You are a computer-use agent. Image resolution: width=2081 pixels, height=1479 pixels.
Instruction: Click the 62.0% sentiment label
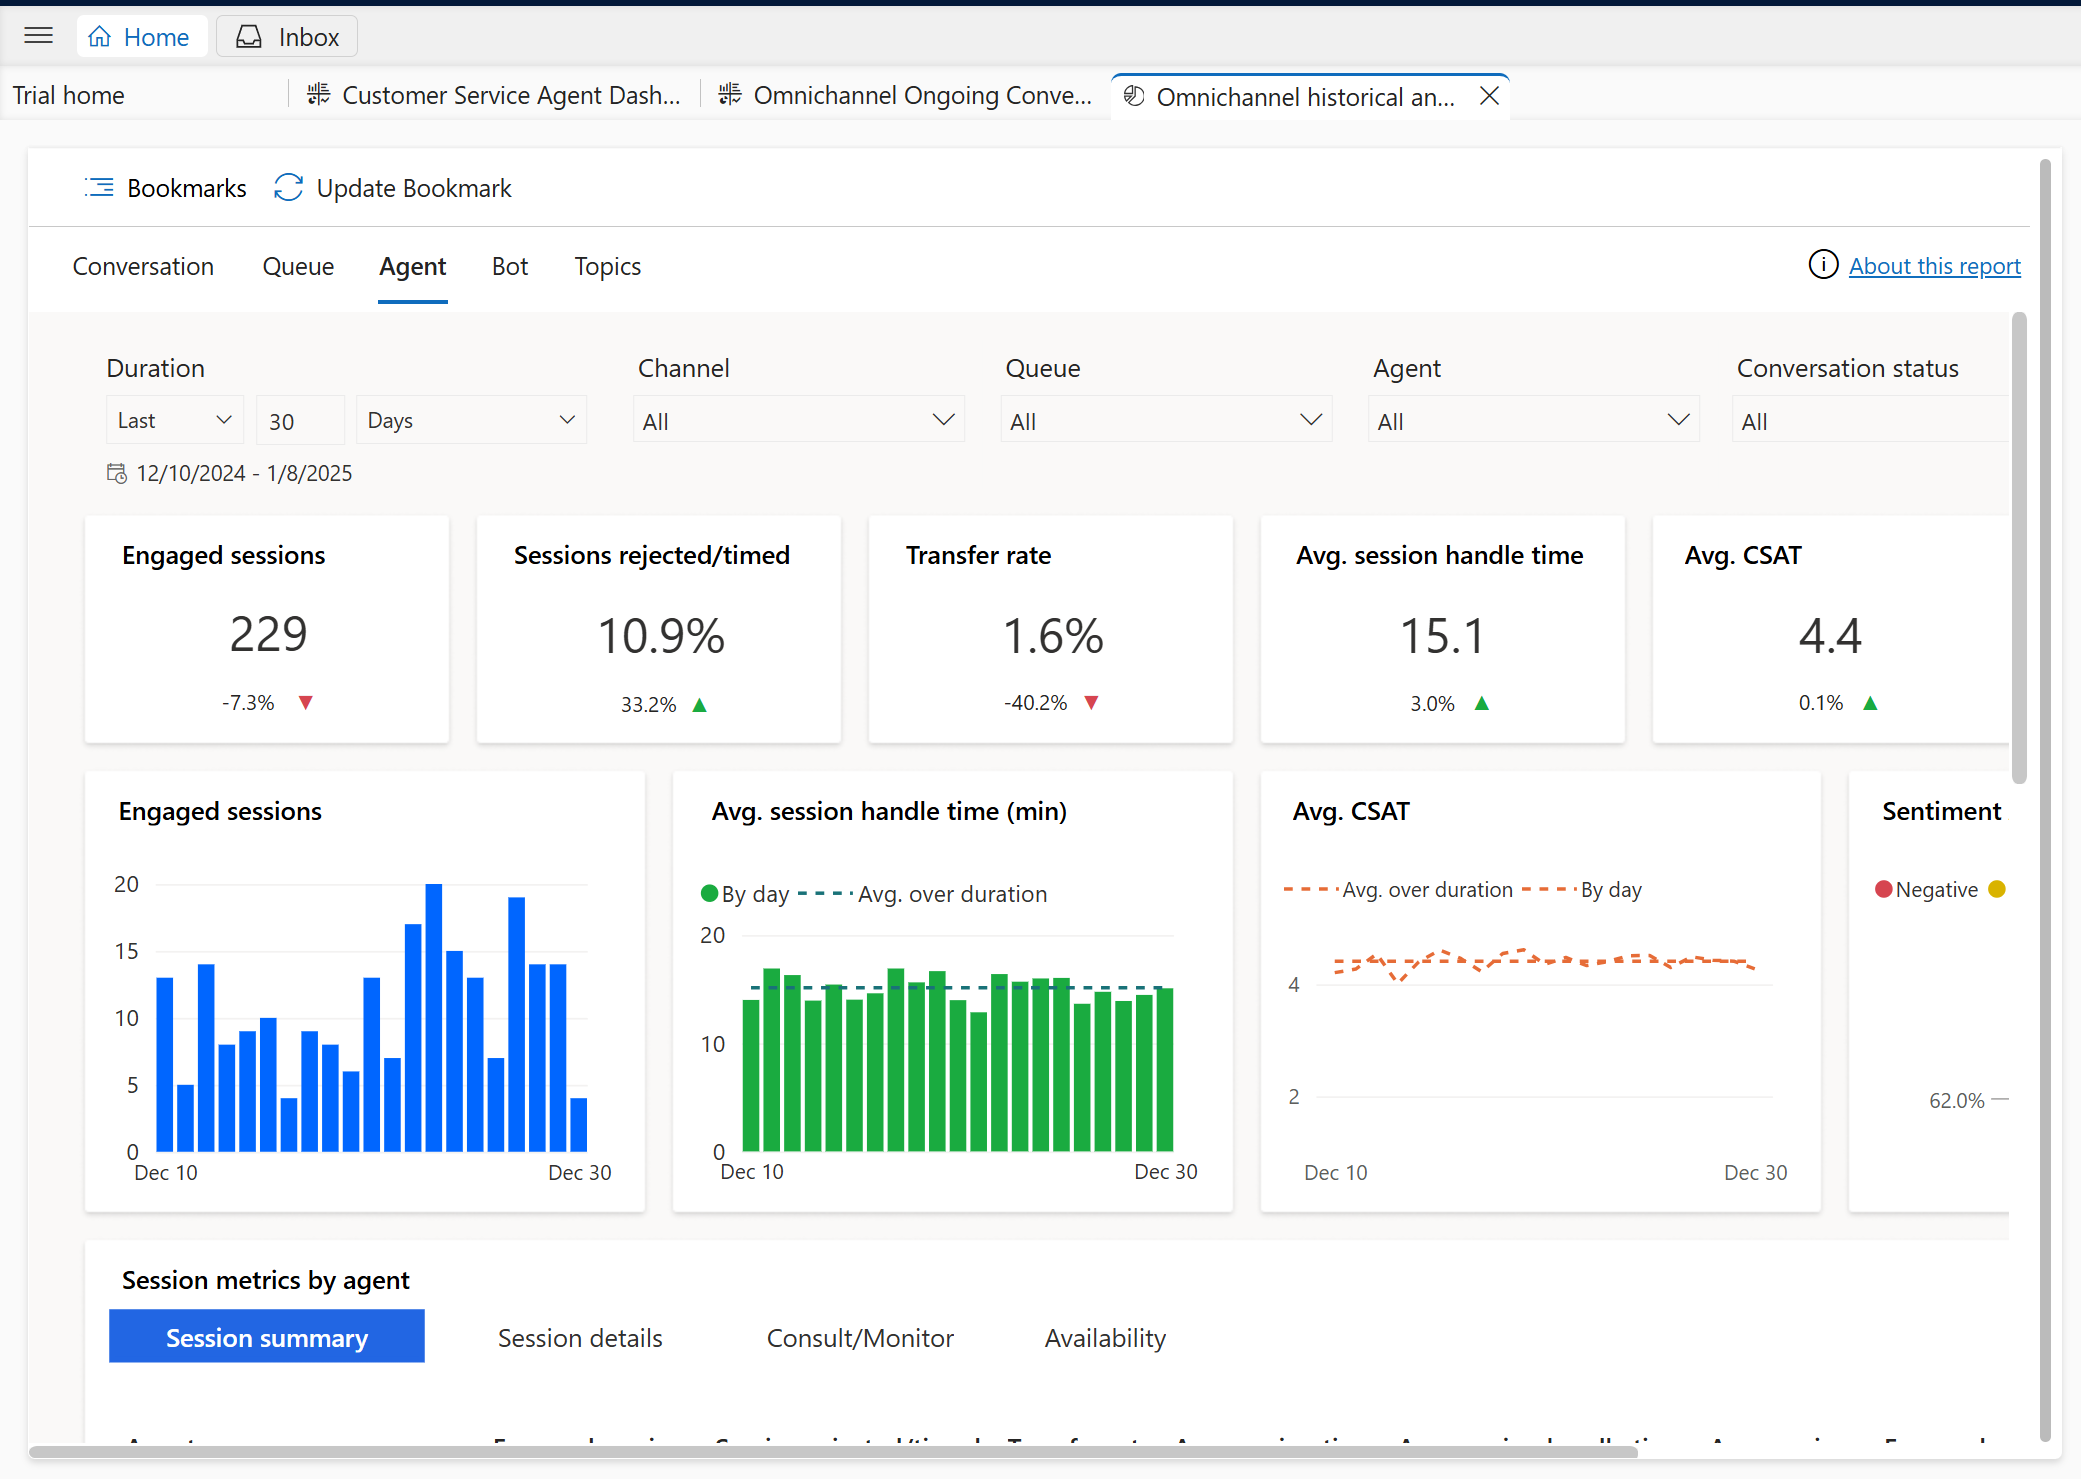(1956, 1100)
